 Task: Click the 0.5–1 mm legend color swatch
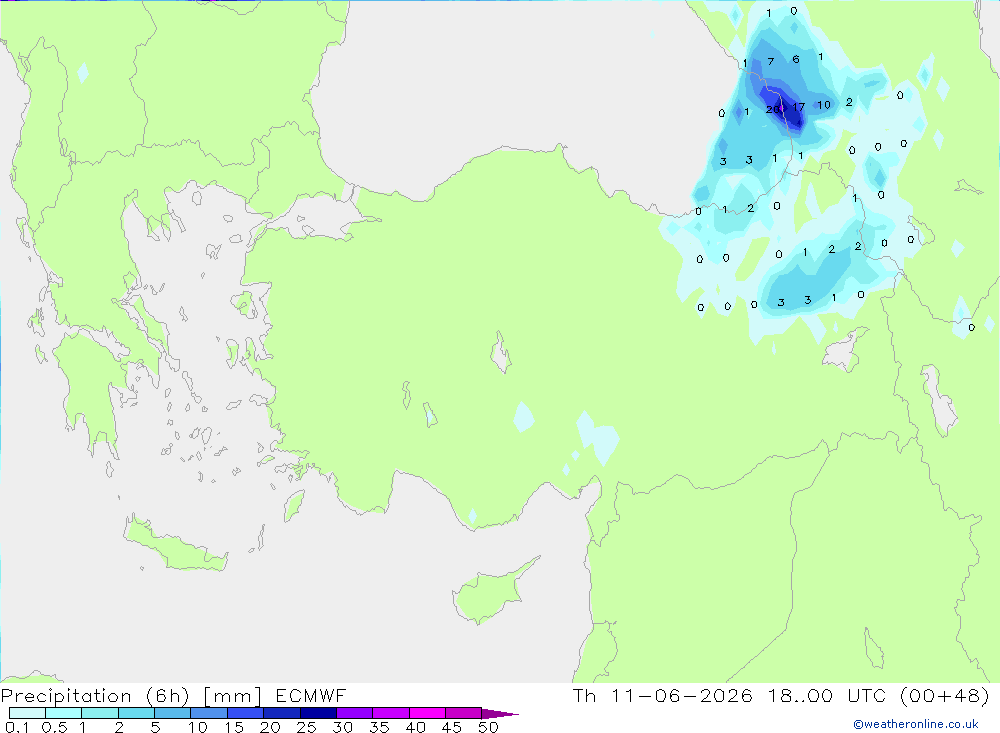(x=64, y=713)
